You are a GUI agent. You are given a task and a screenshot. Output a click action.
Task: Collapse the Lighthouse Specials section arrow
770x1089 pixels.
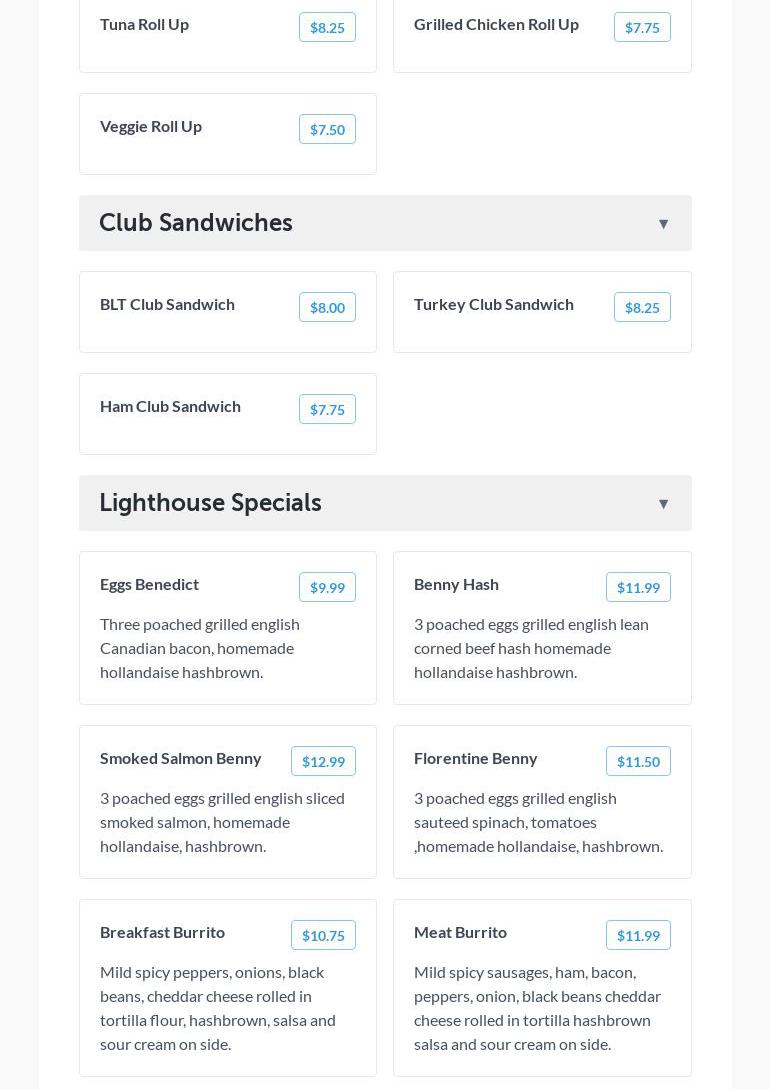[663, 504]
